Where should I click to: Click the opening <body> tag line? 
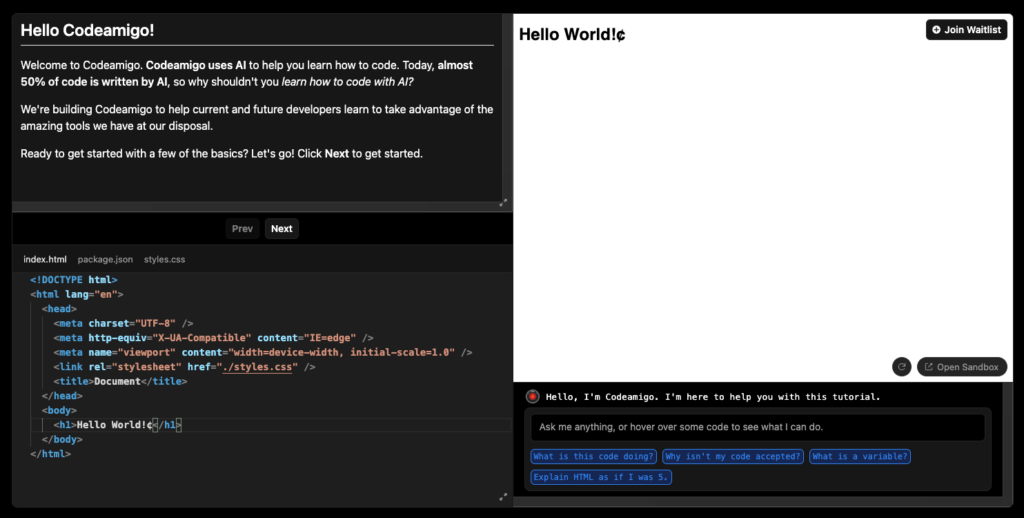click(x=59, y=410)
